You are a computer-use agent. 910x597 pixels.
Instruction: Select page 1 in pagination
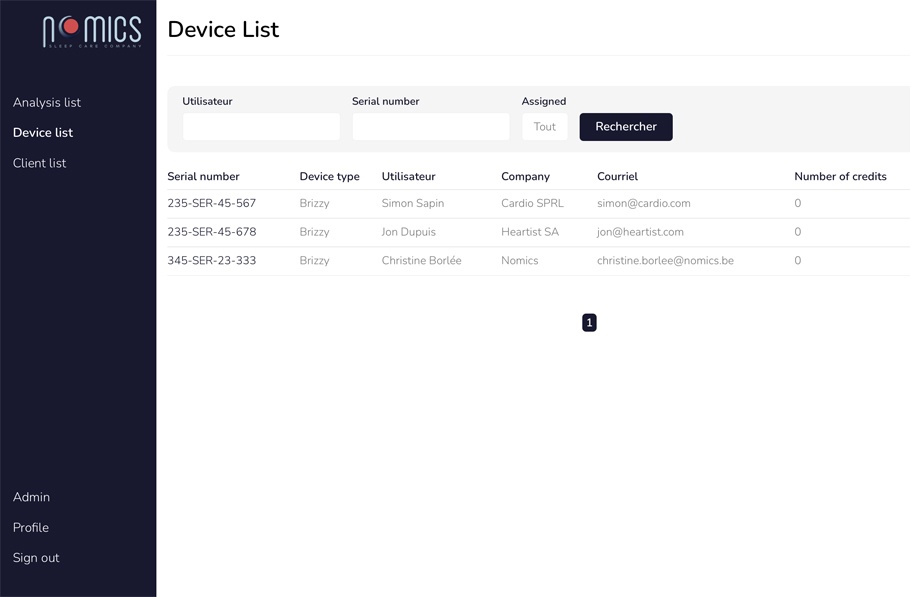pos(589,323)
